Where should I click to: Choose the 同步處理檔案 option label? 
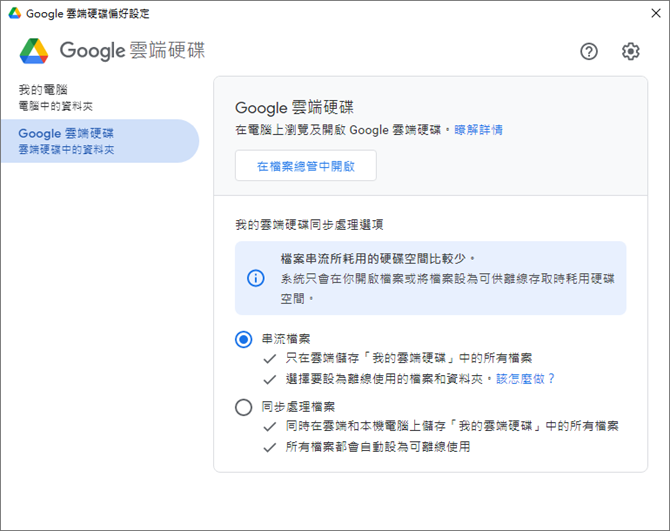298,407
